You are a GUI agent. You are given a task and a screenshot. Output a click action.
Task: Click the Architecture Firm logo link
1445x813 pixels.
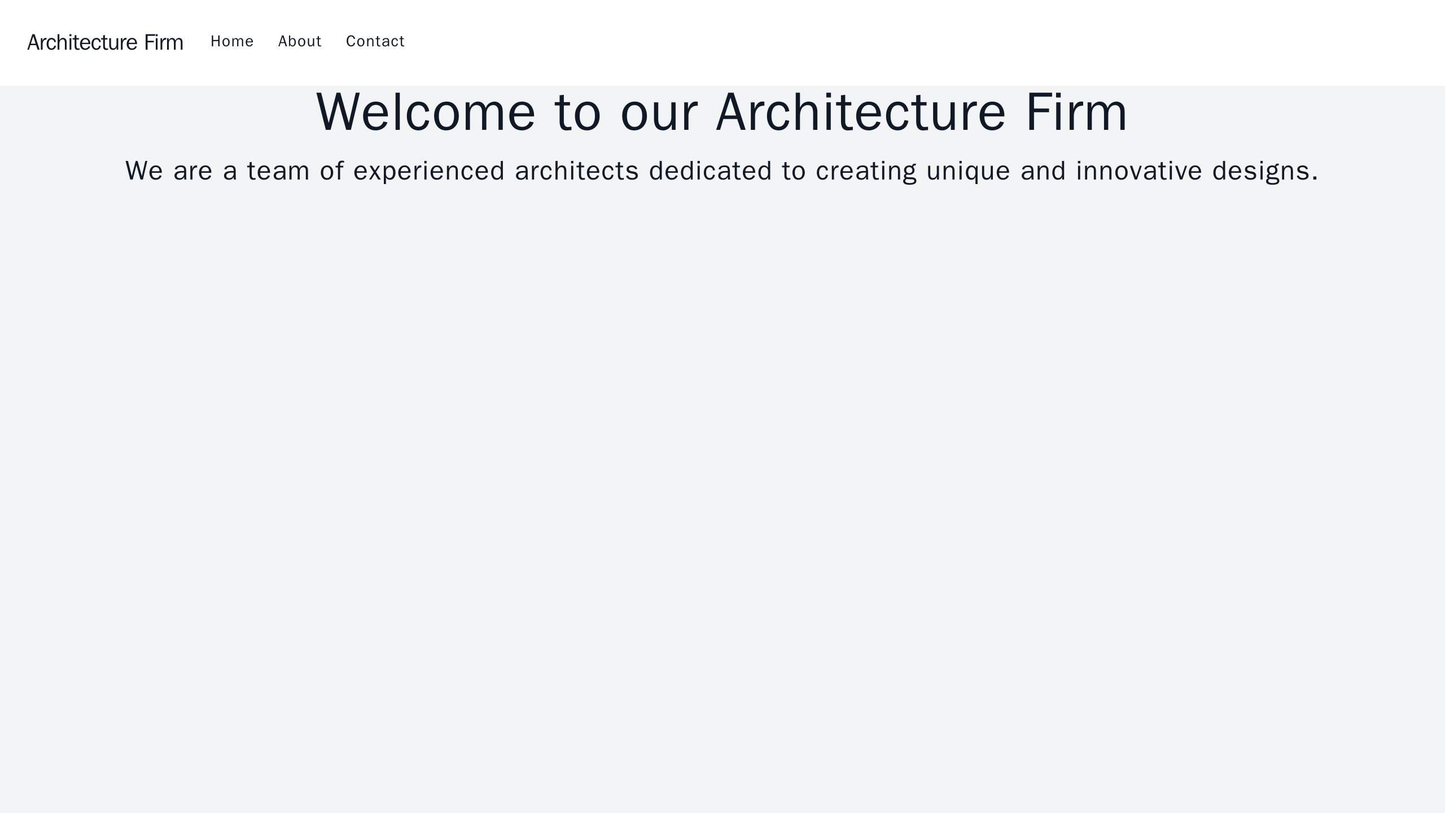coord(105,42)
